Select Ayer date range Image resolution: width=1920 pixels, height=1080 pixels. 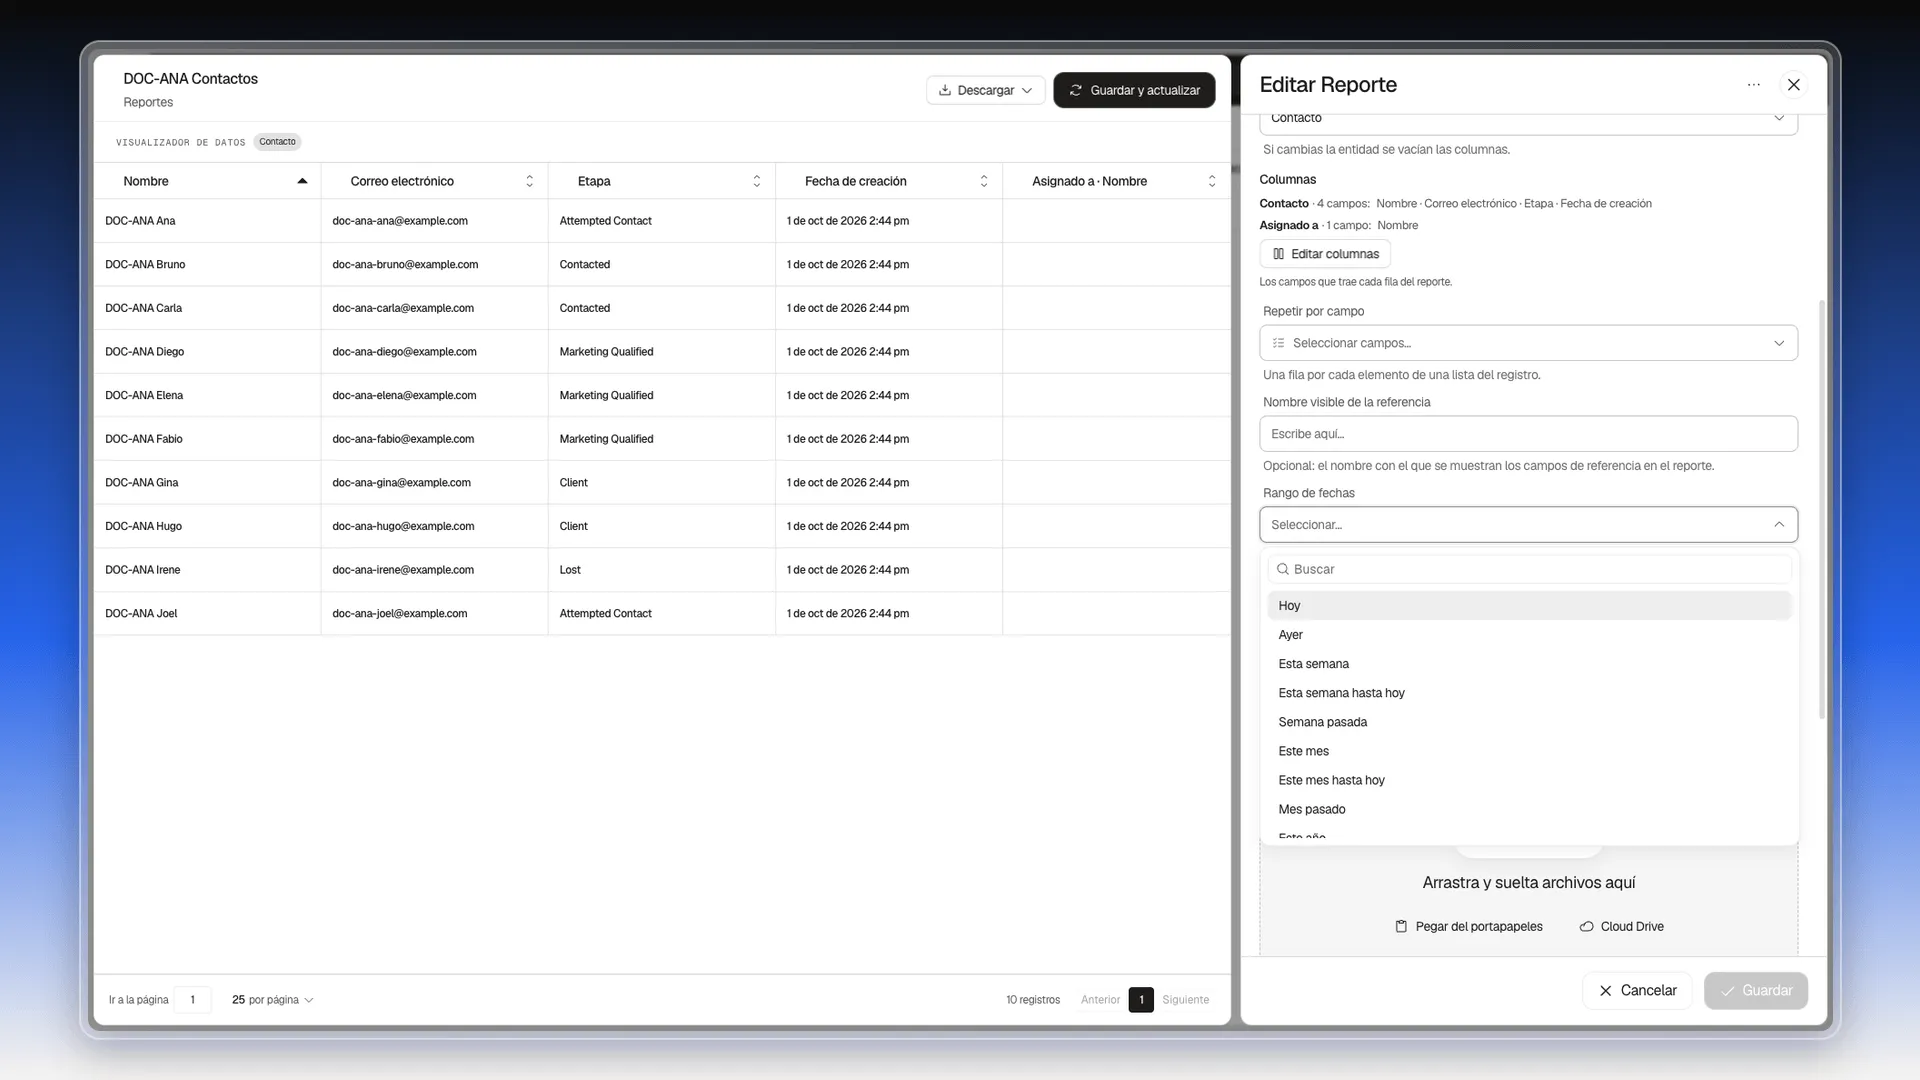click(x=1528, y=635)
